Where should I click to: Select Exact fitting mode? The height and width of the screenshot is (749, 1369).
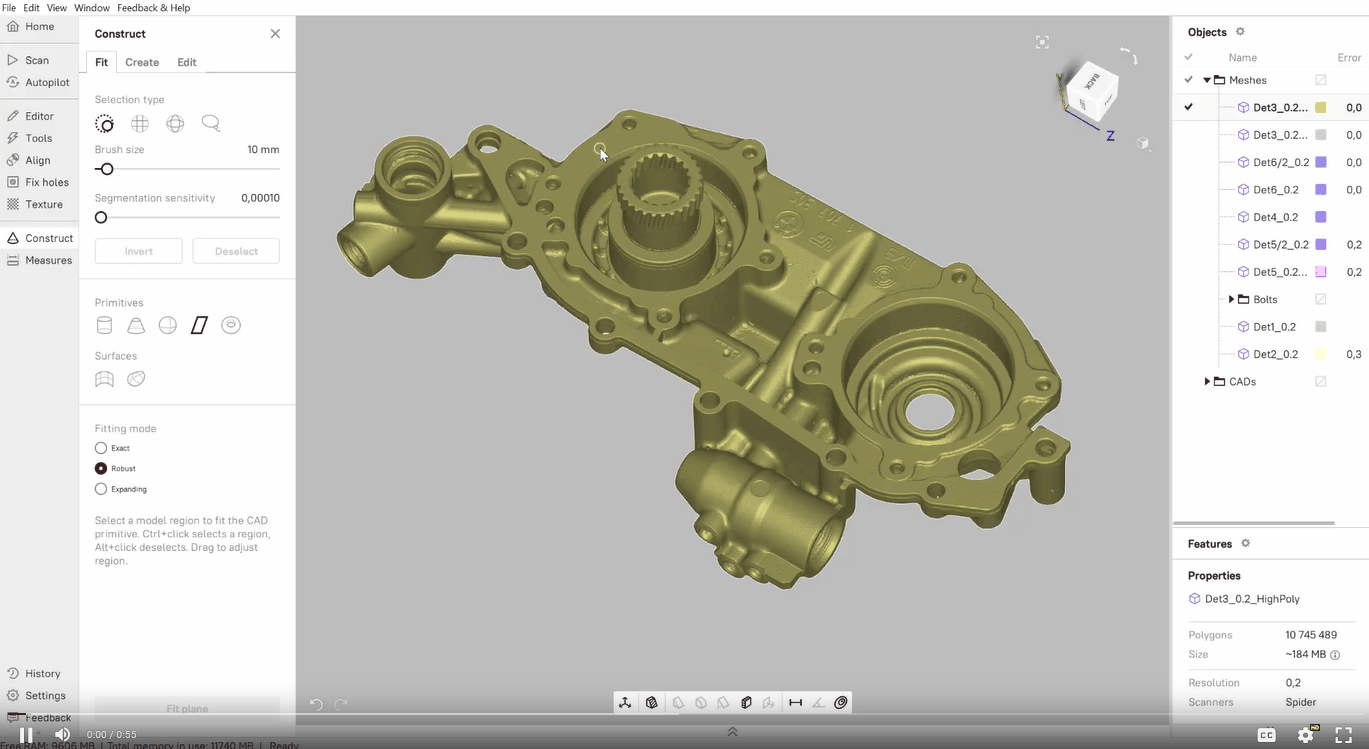(x=101, y=448)
